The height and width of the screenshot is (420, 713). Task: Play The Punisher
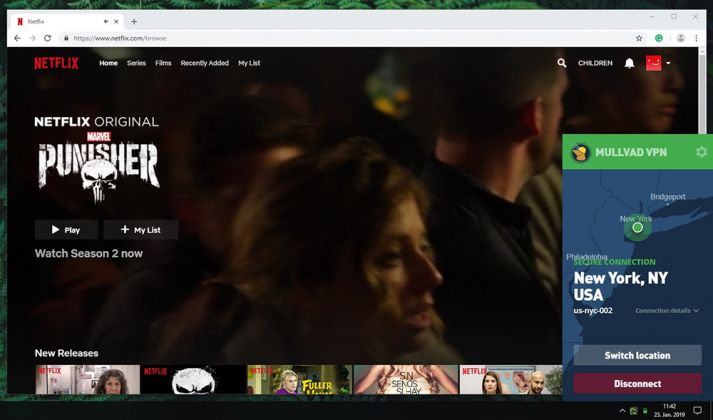tap(66, 230)
